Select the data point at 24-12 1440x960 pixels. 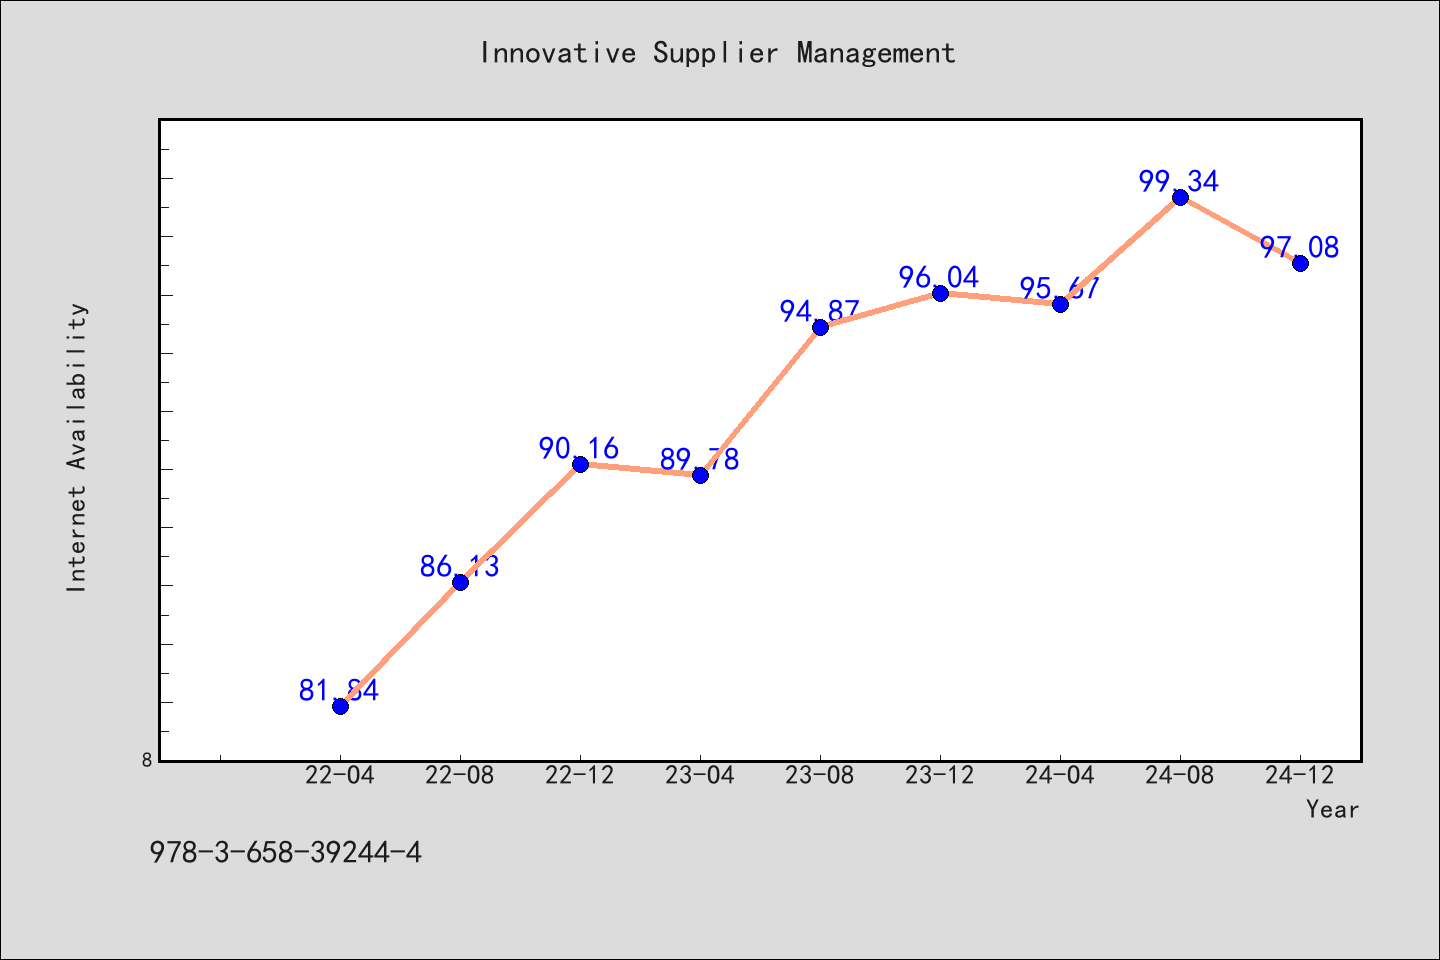[x=1300, y=263]
